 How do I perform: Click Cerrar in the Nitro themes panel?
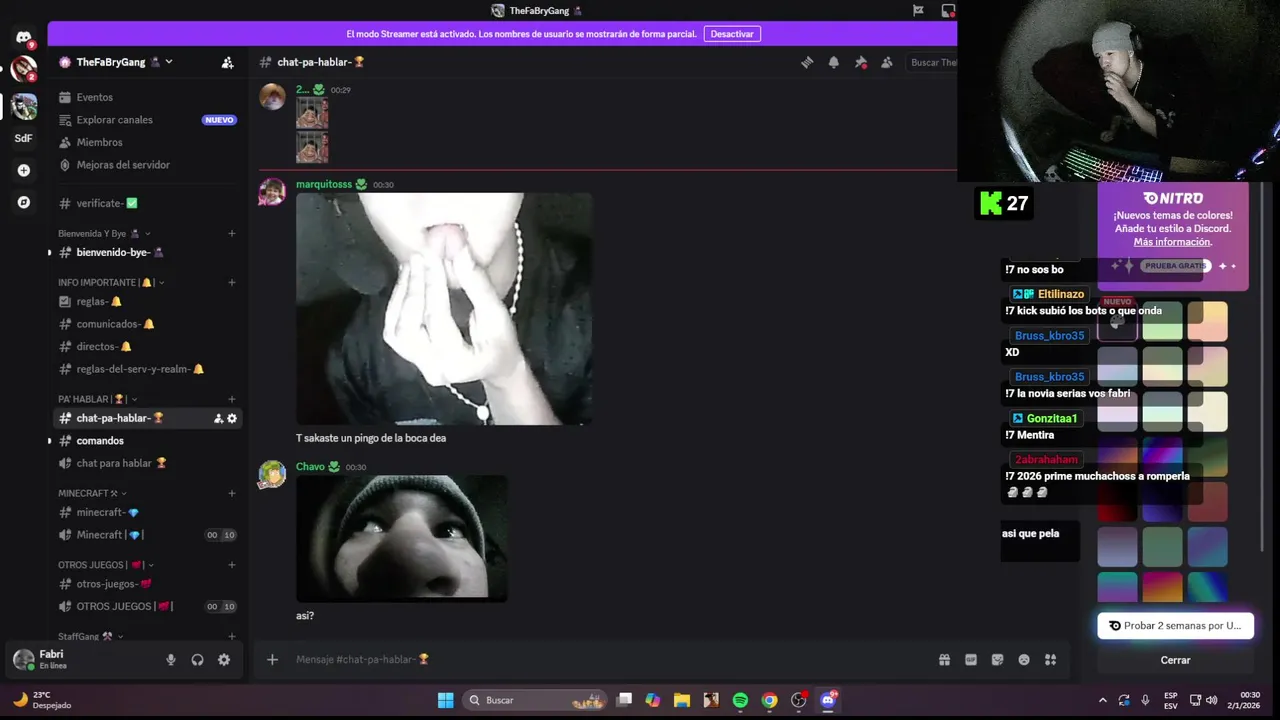tap(1175, 660)
